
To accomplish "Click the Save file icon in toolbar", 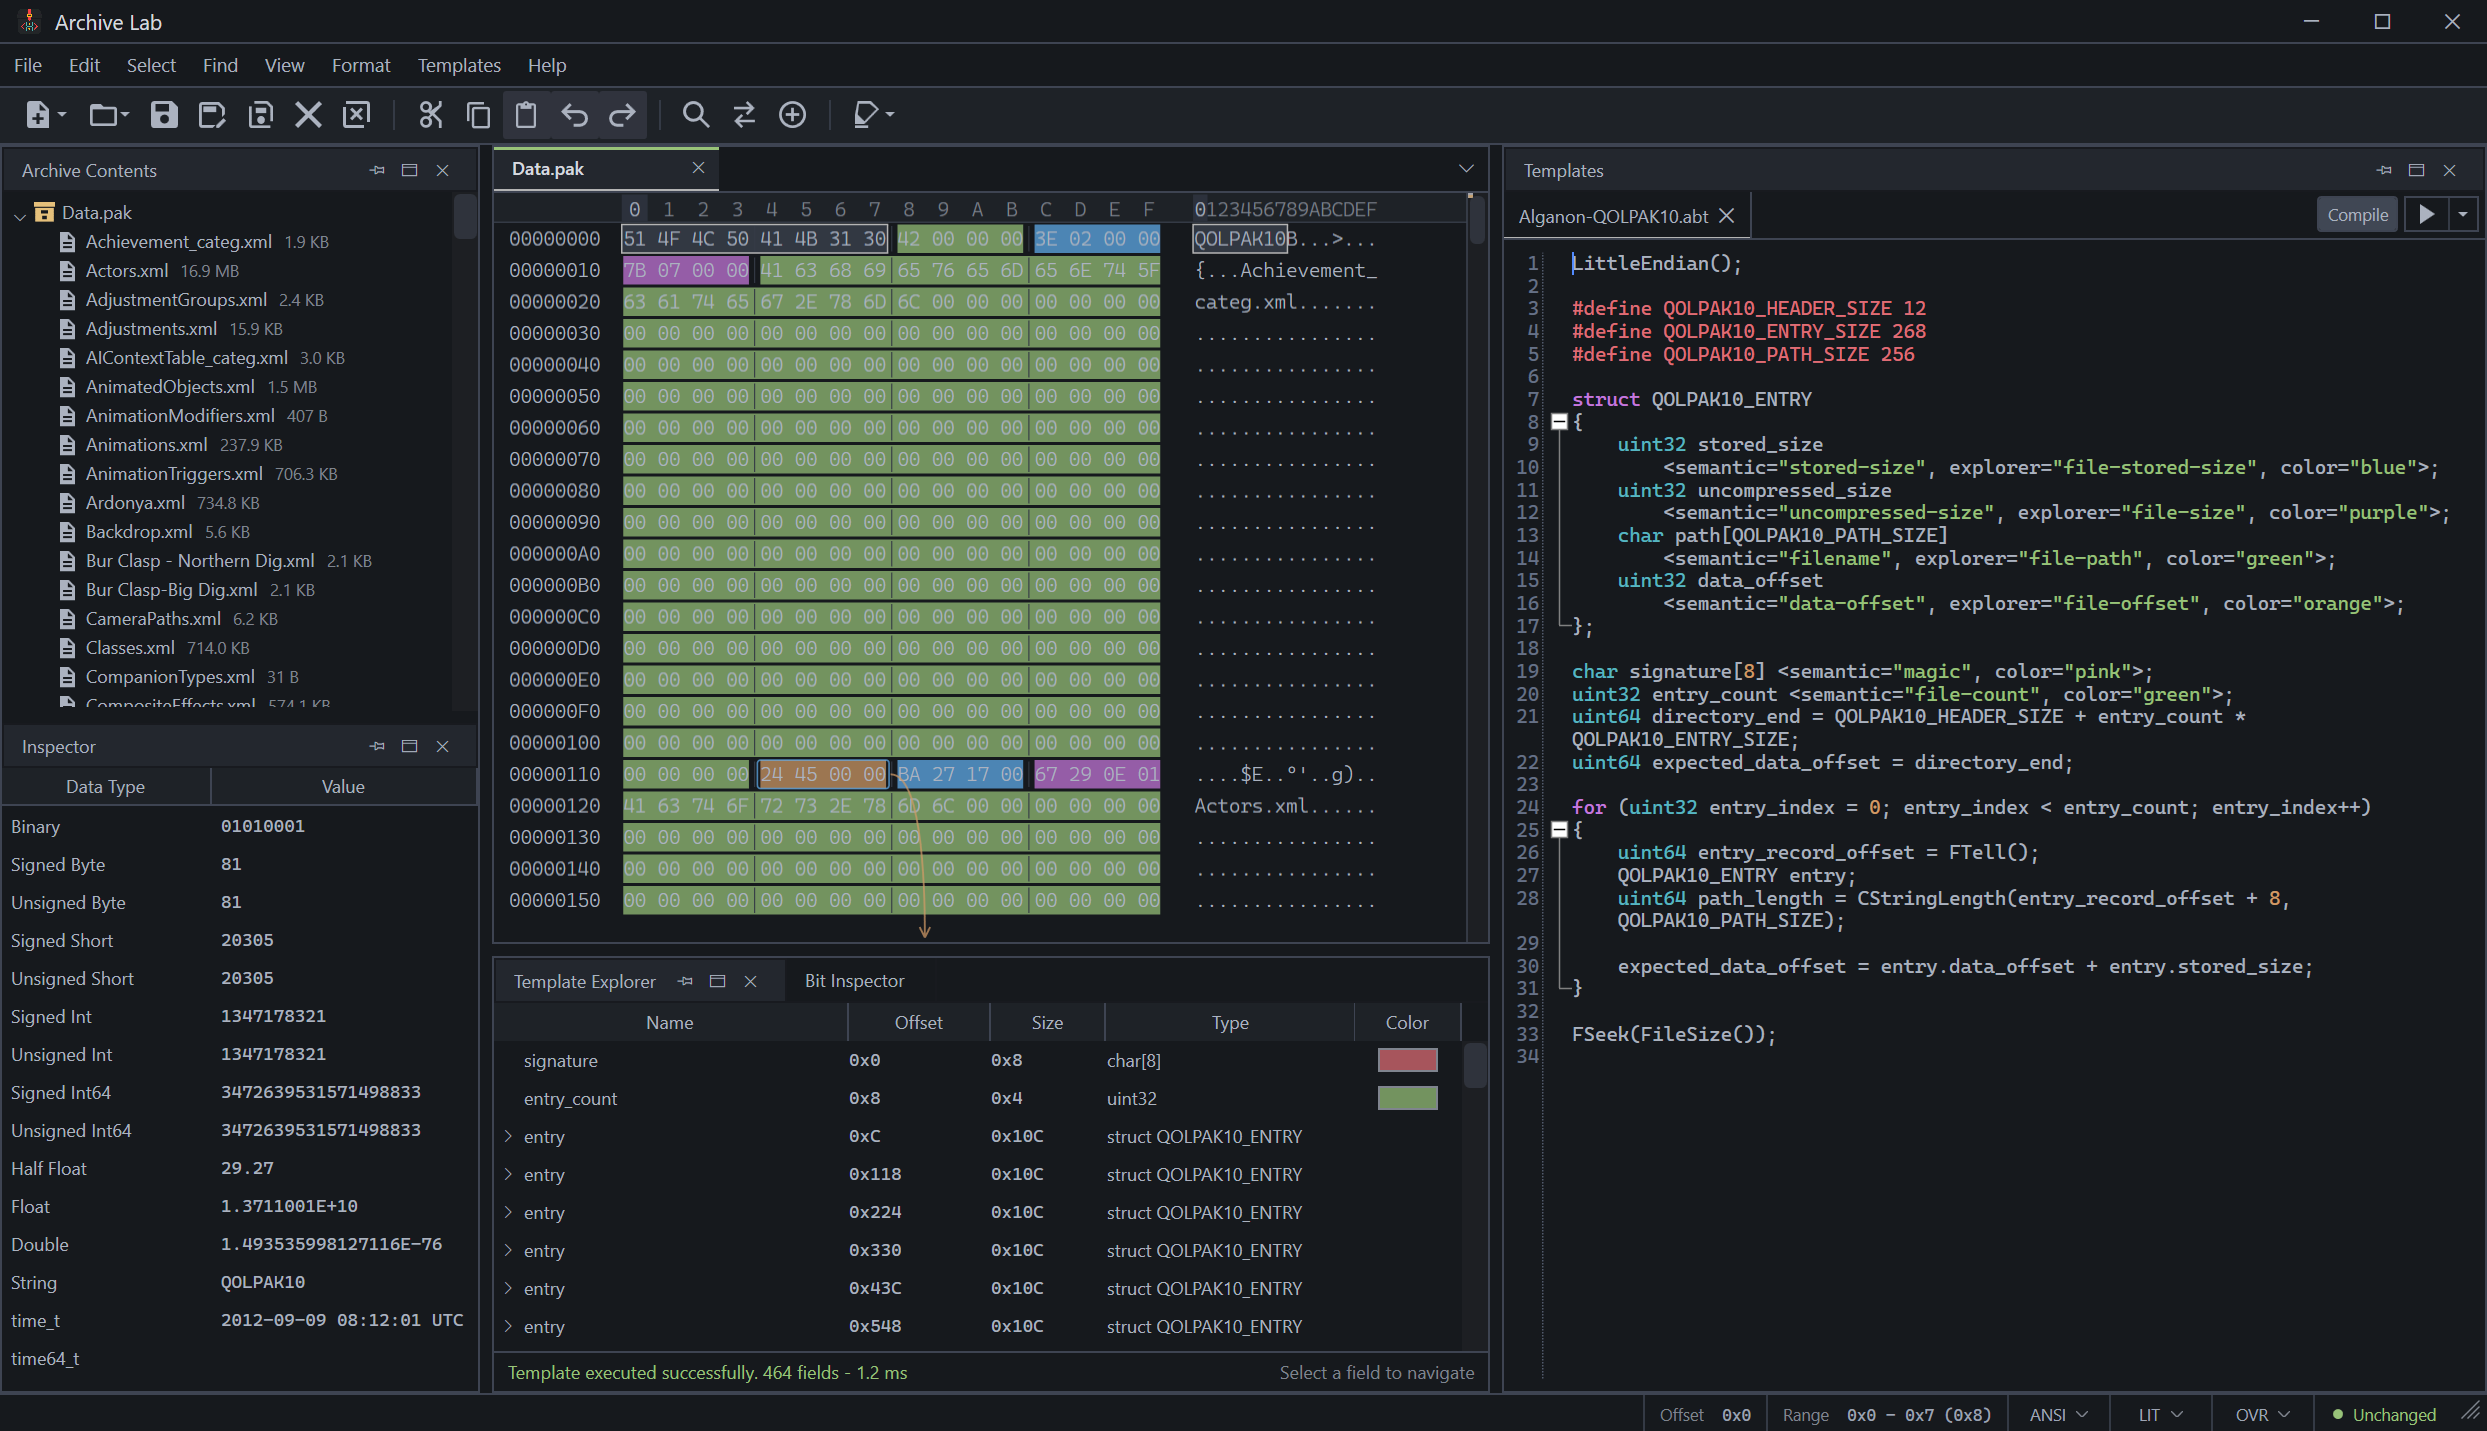I will click(x=164, y=115).
